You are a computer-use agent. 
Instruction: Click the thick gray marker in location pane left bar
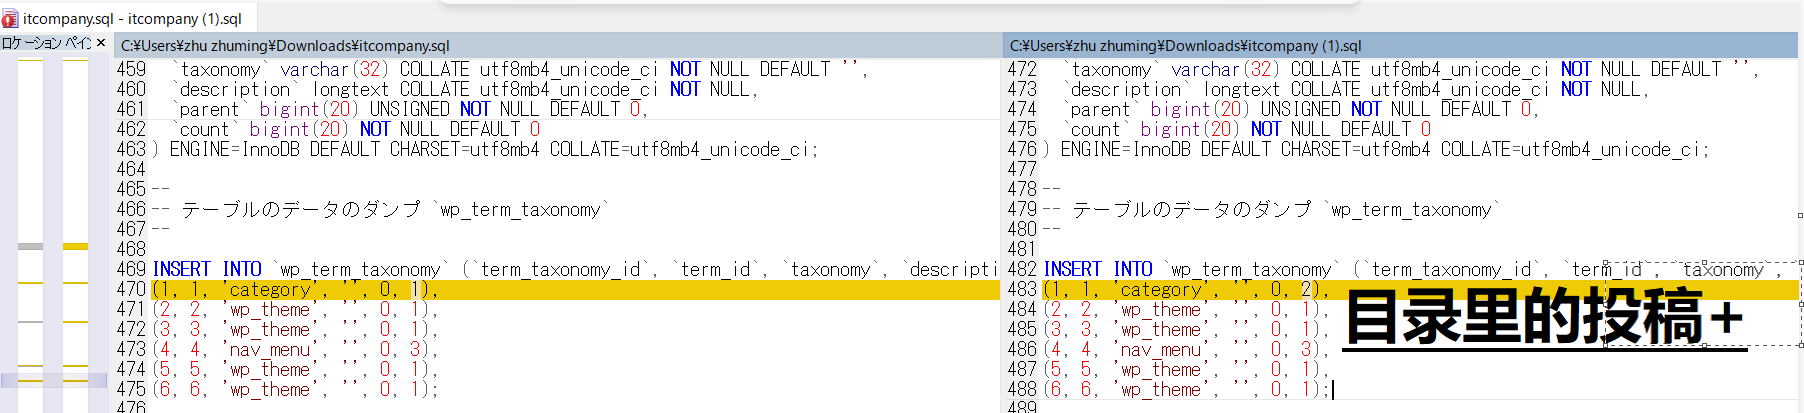(x=30, y=246)
